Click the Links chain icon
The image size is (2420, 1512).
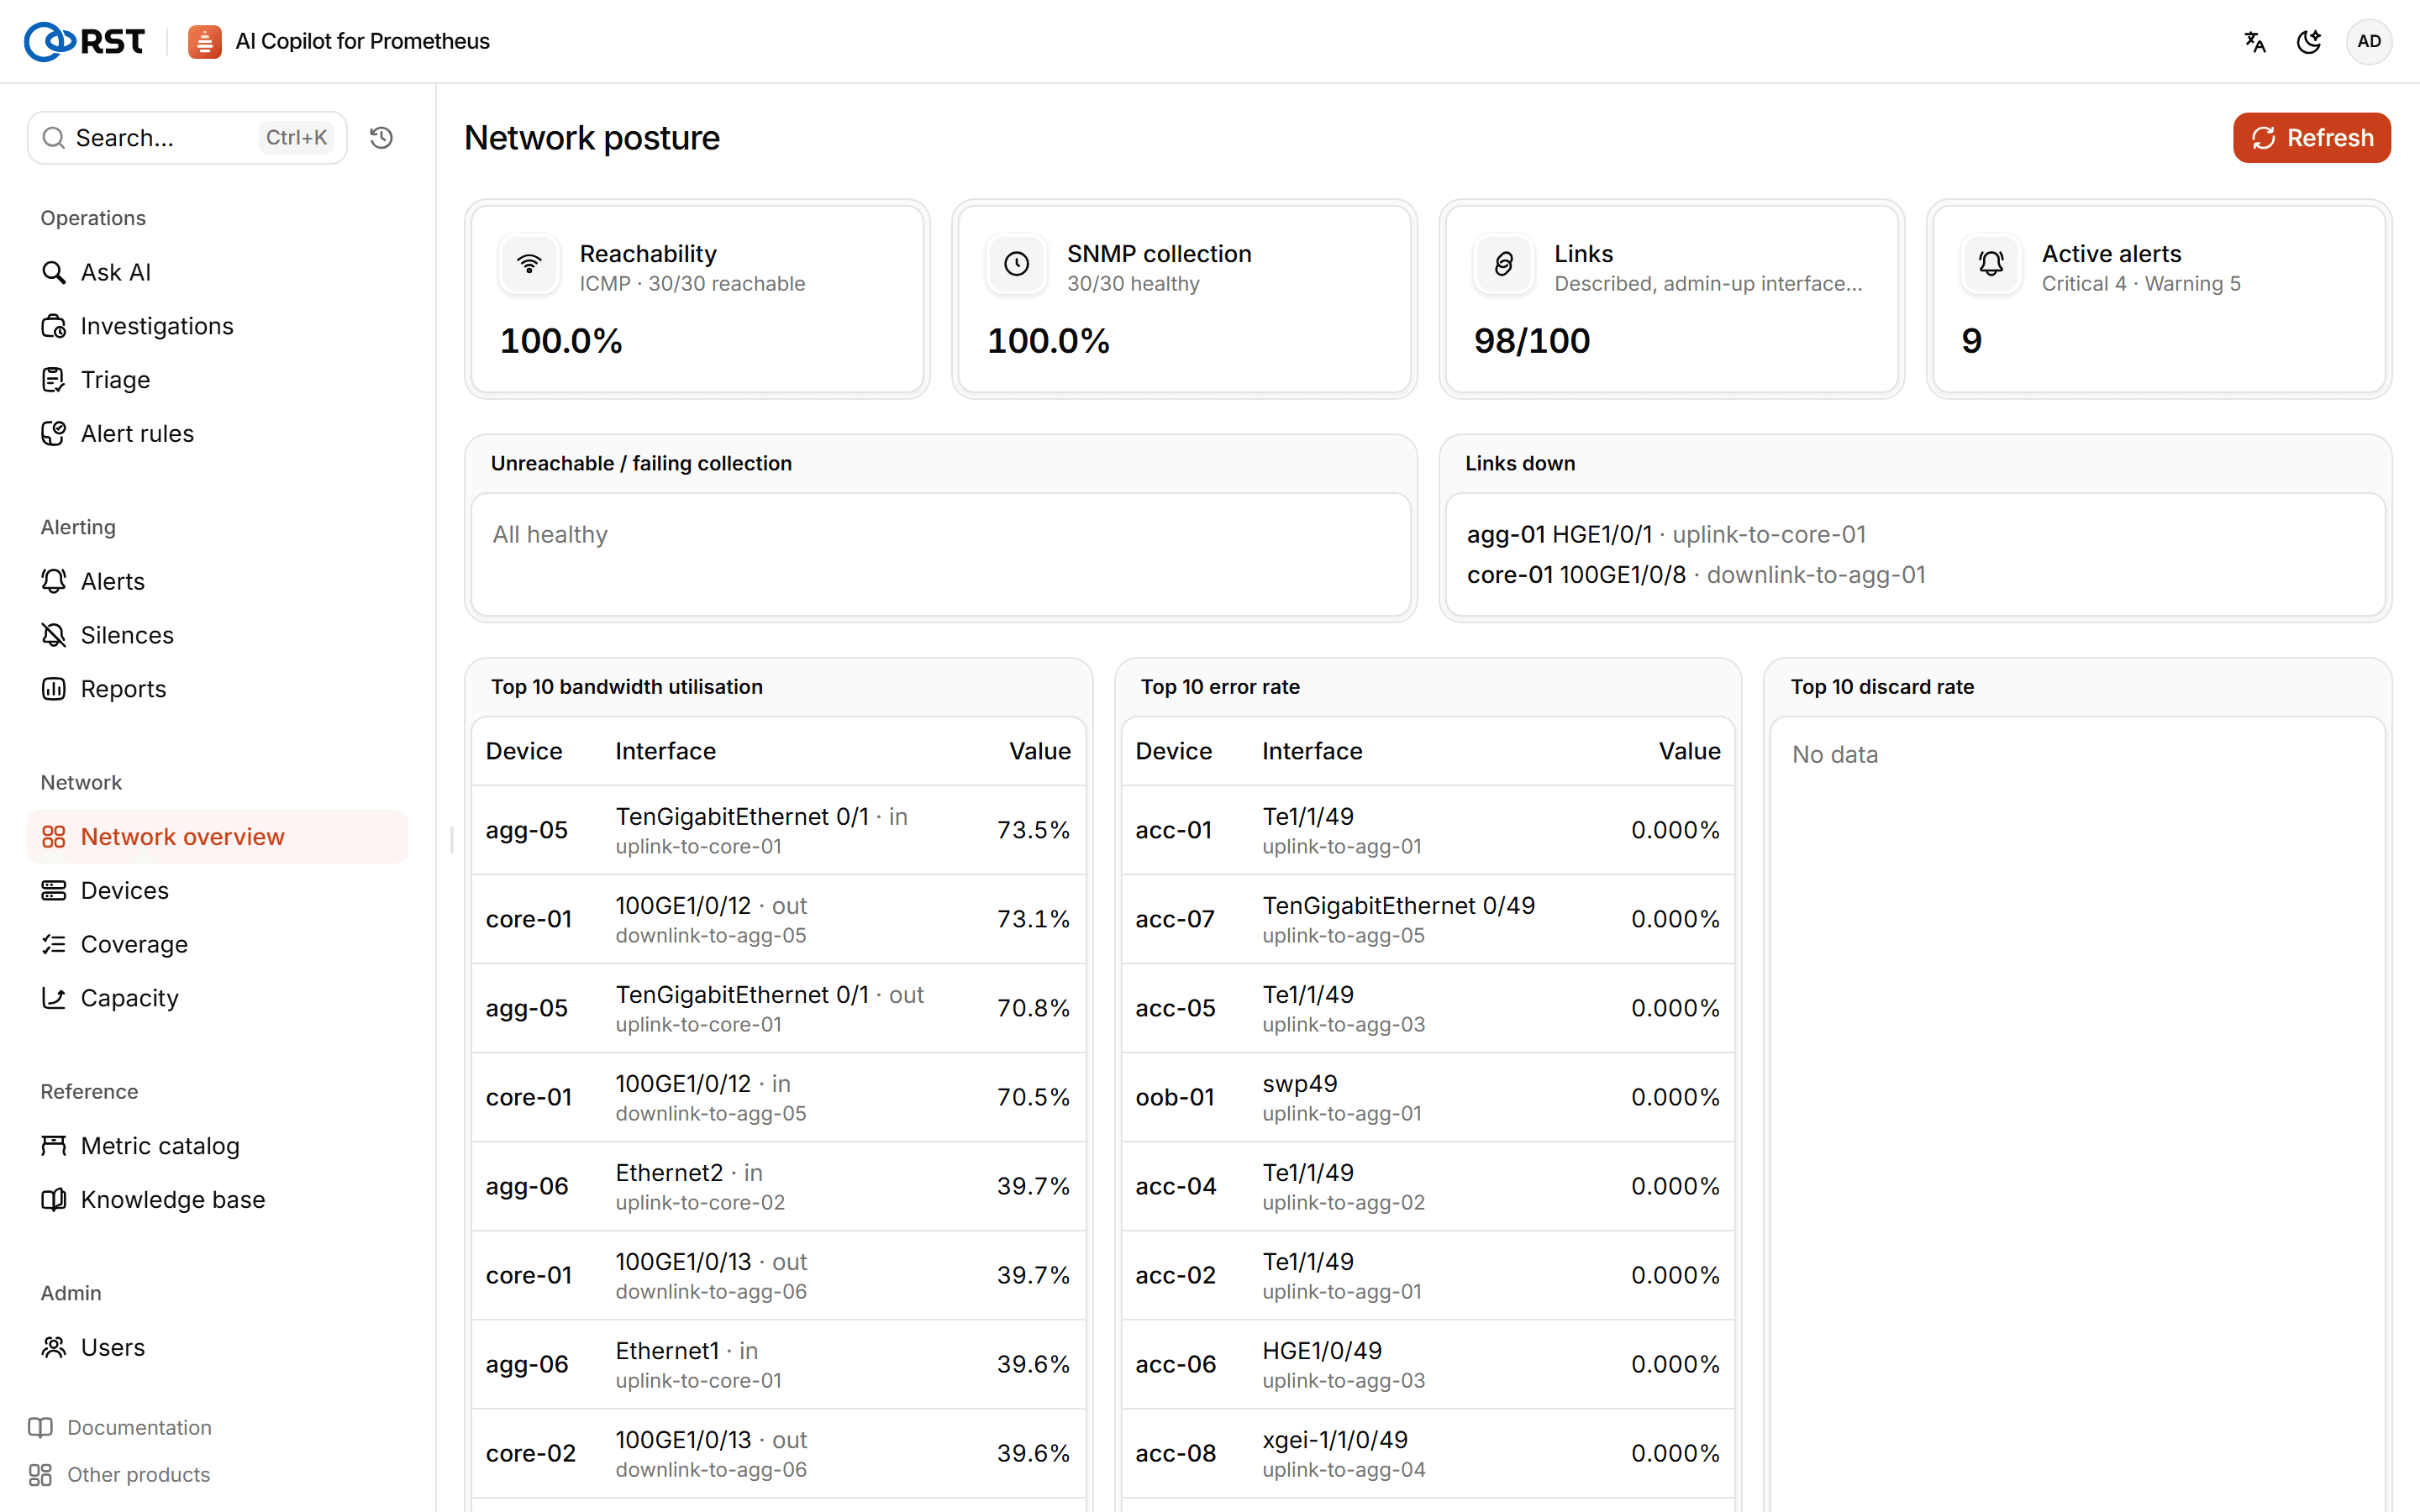click(x=1504, y=264)
